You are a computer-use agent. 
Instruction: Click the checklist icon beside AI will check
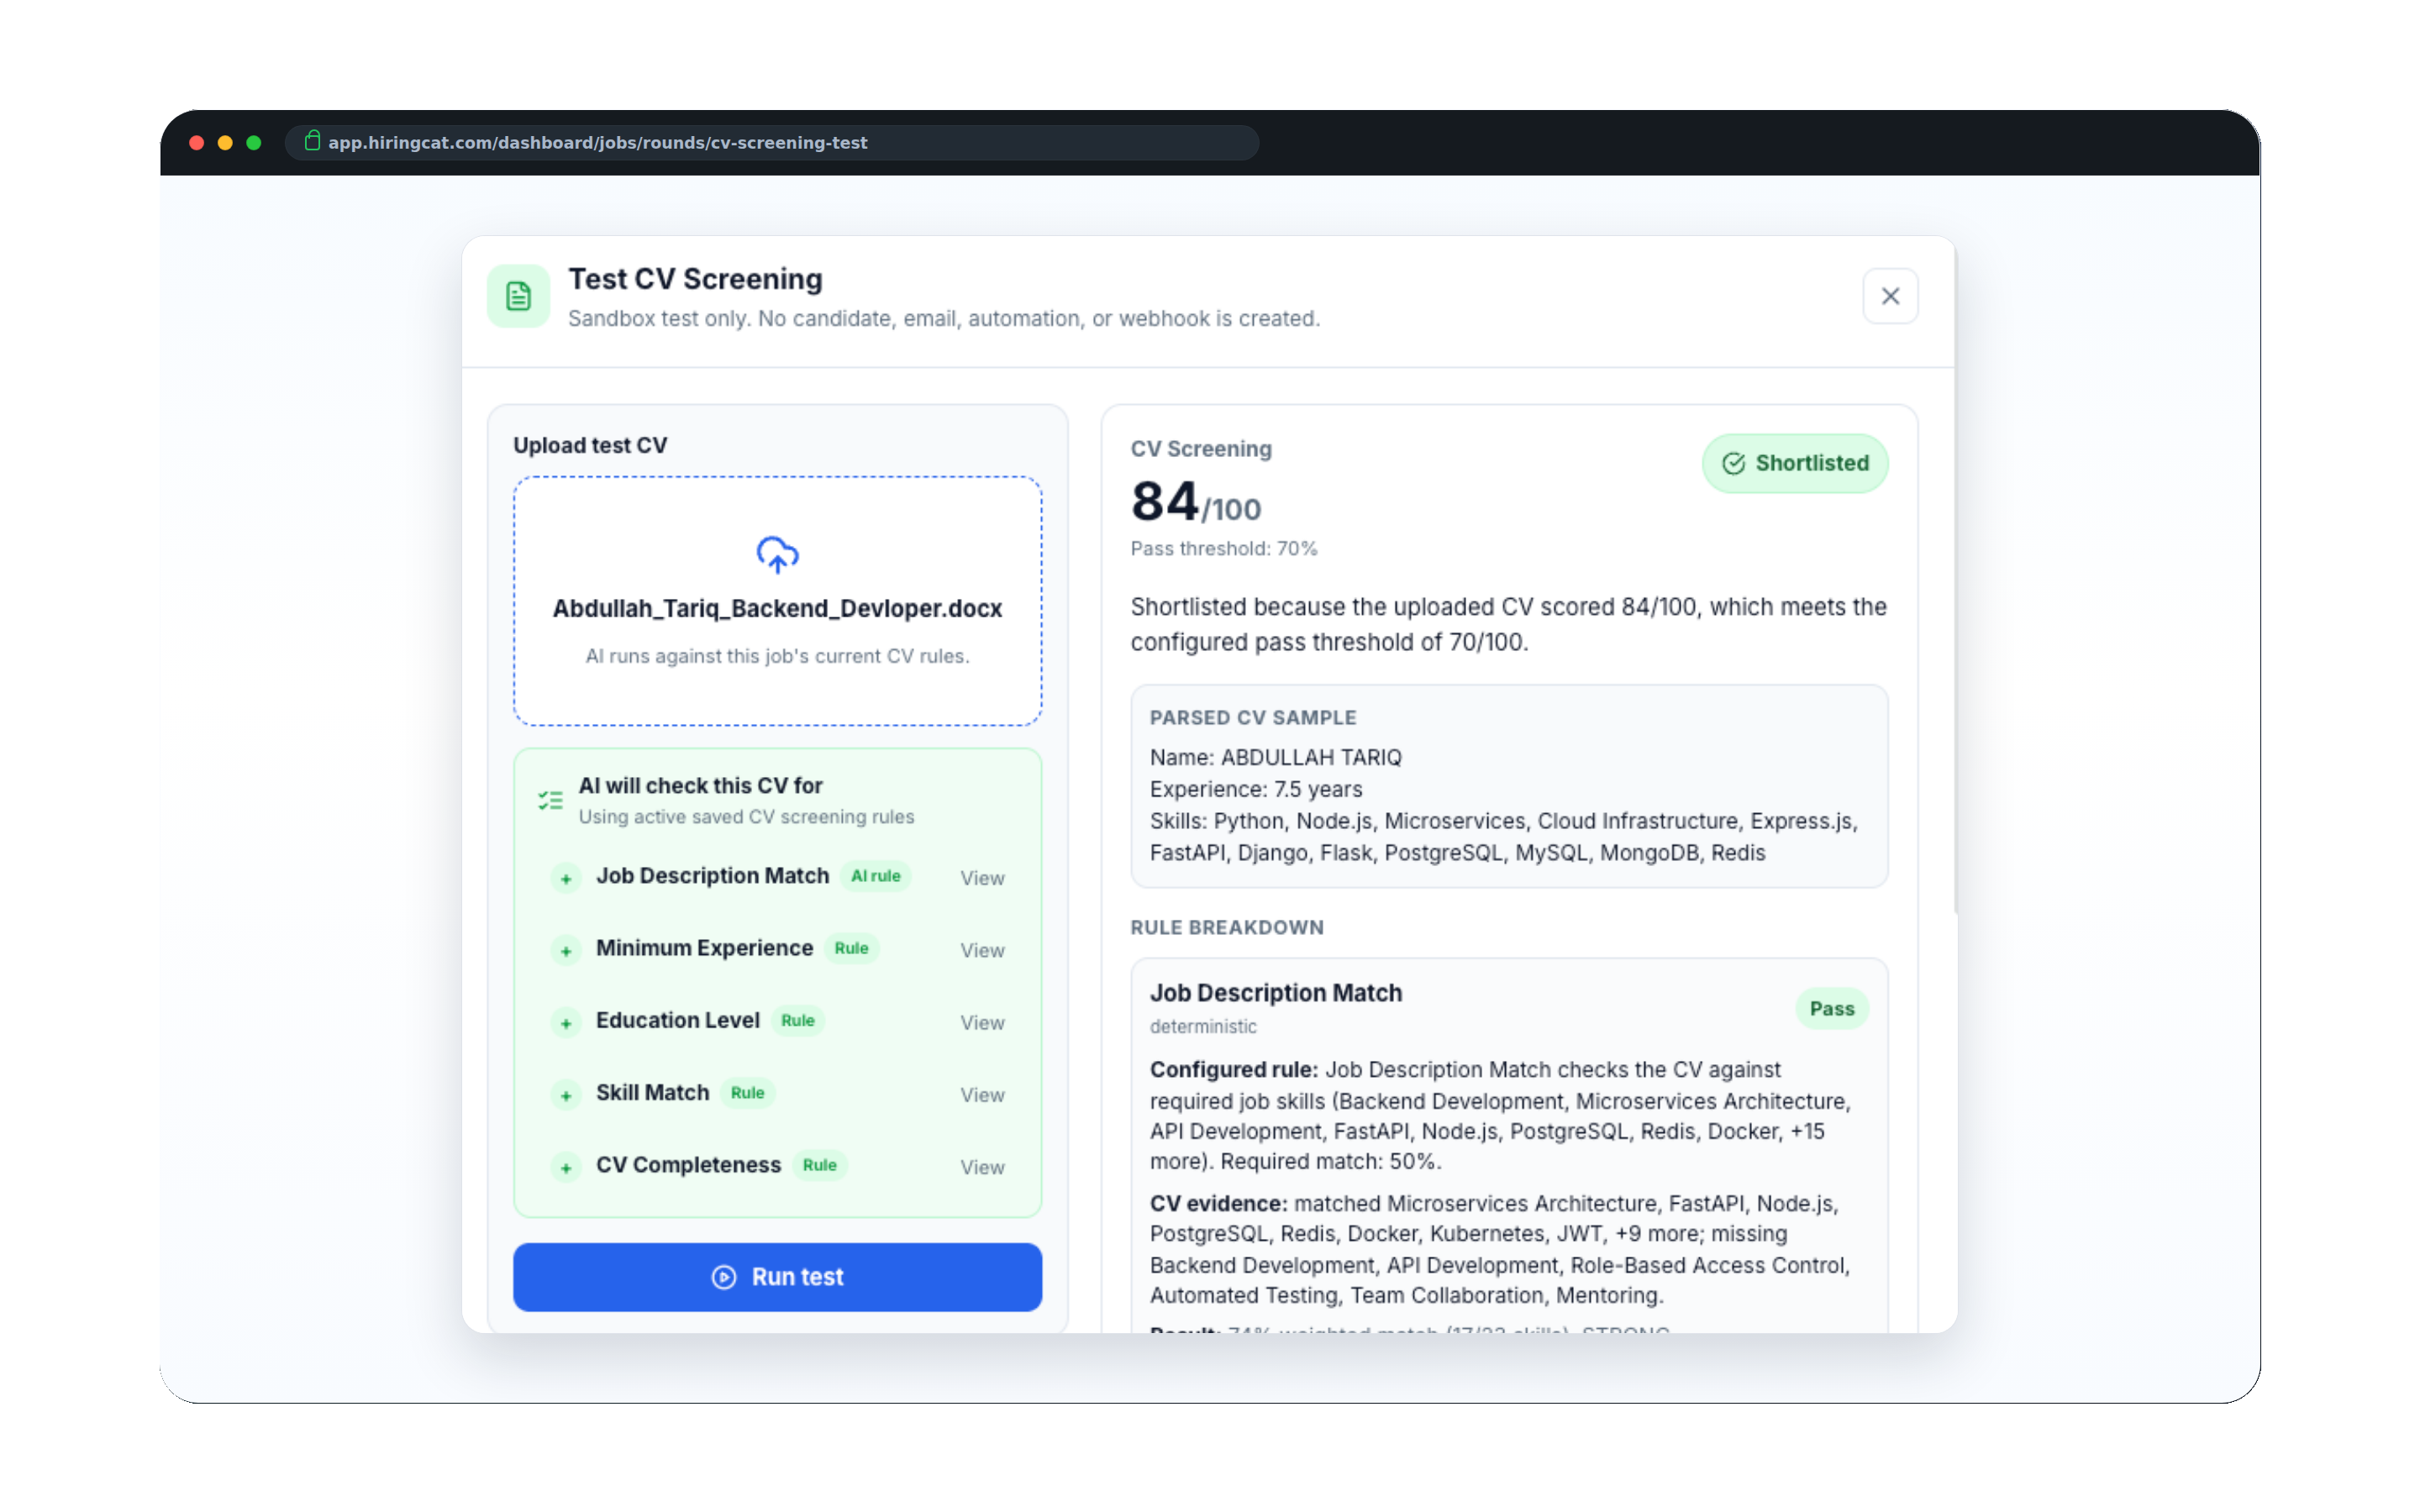(550, 800)
